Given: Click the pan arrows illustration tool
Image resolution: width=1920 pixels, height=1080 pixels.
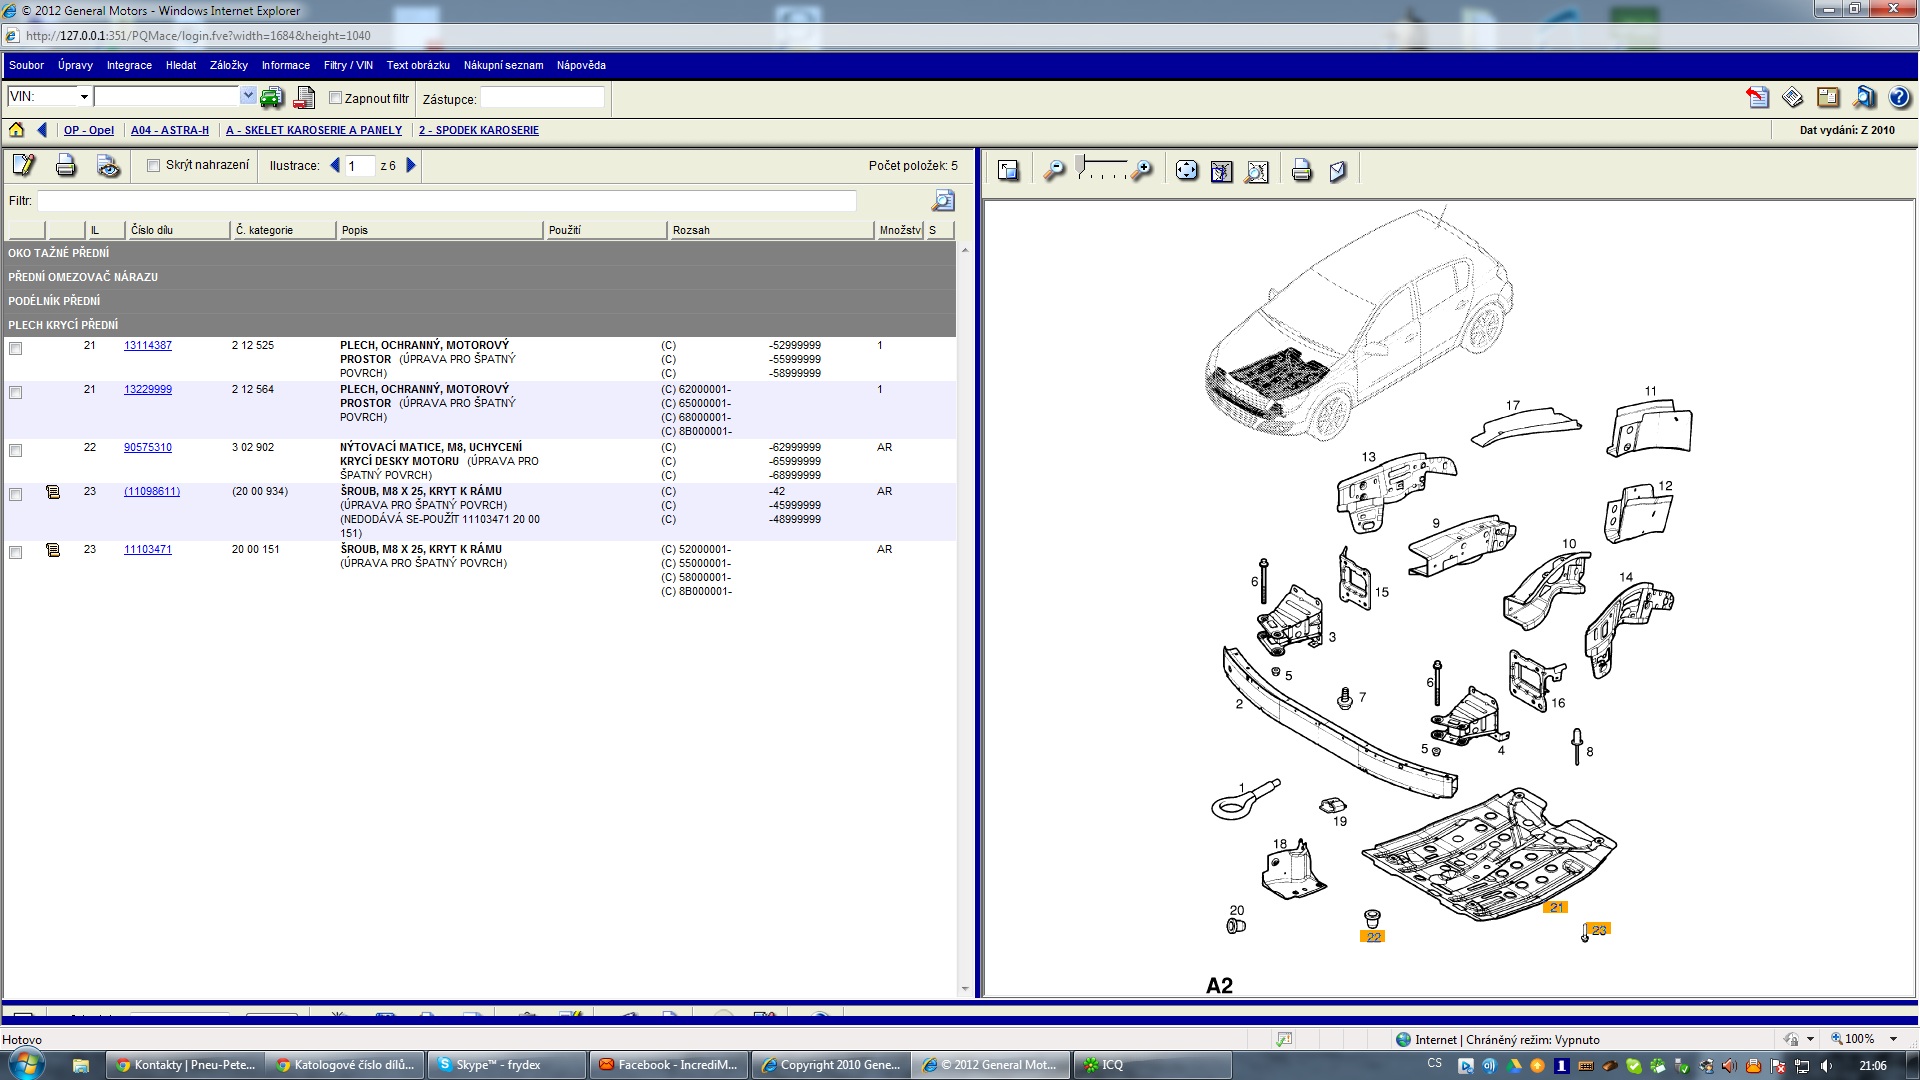Looking at the screenshot, I should tap(1186, 171).
